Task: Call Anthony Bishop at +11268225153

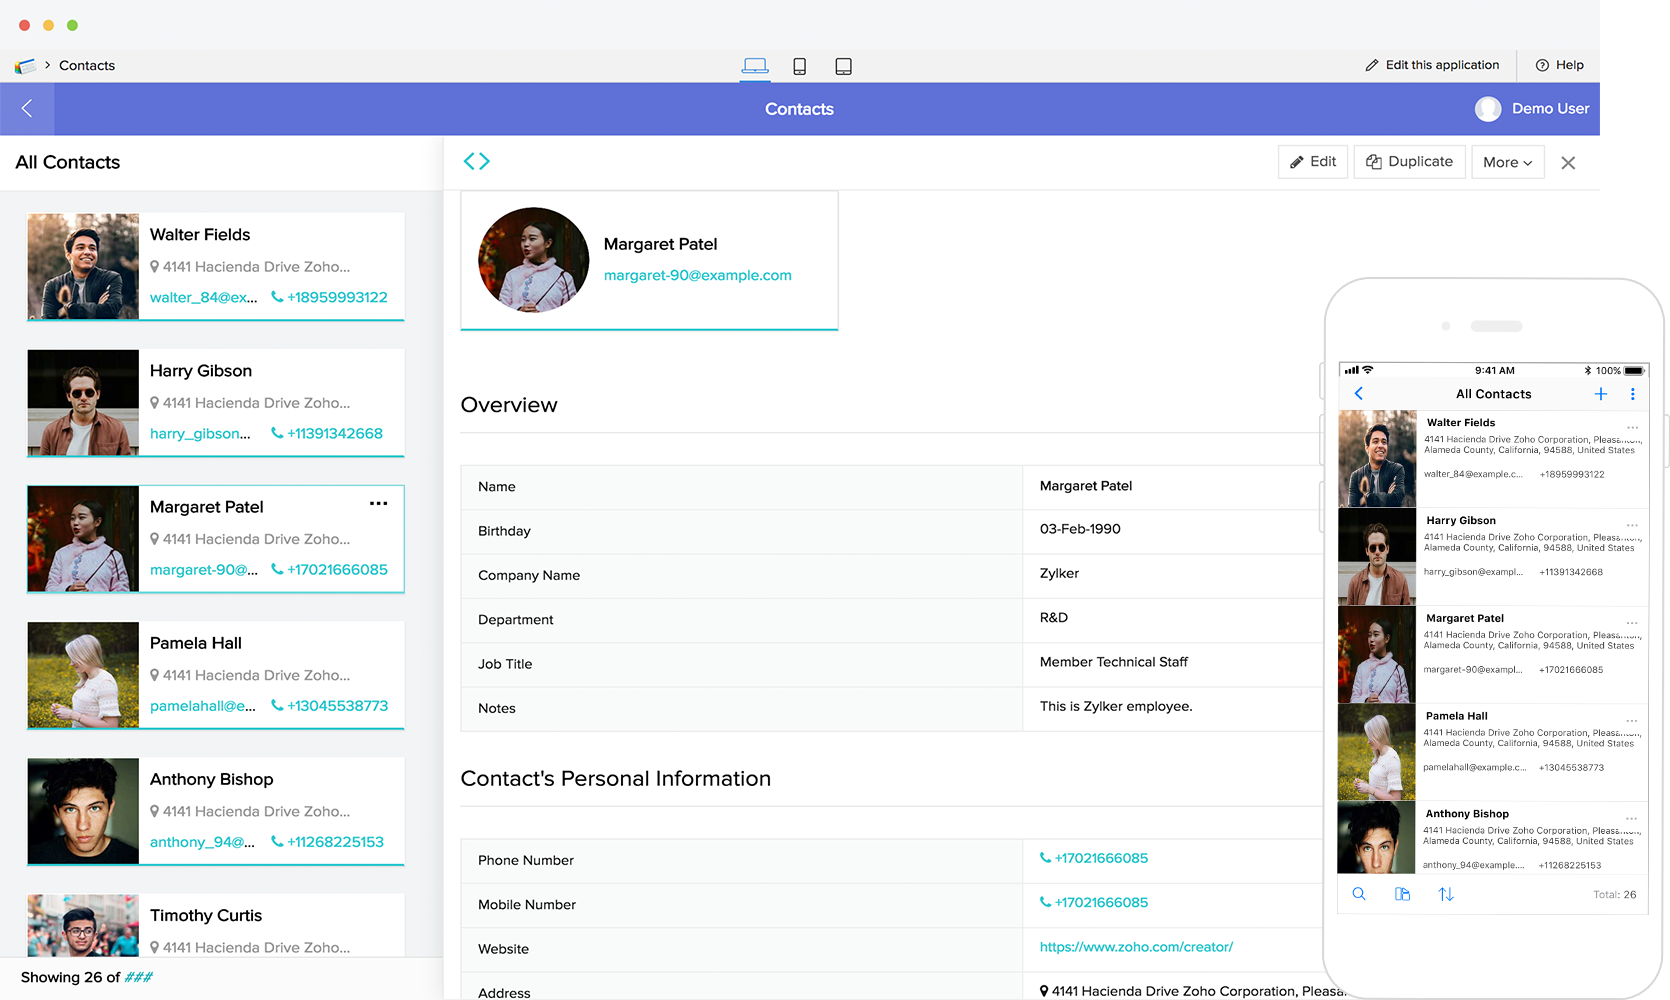Action: tap(328, 841)
